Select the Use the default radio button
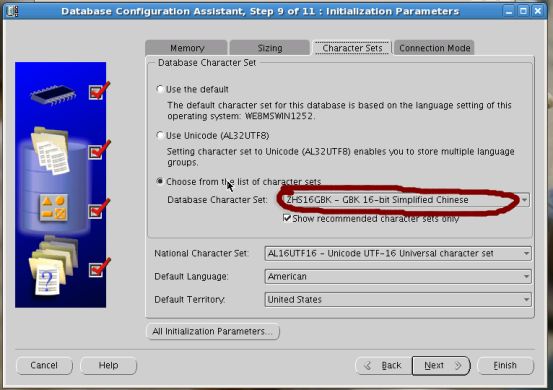553x390 pixels. [160, 89]
